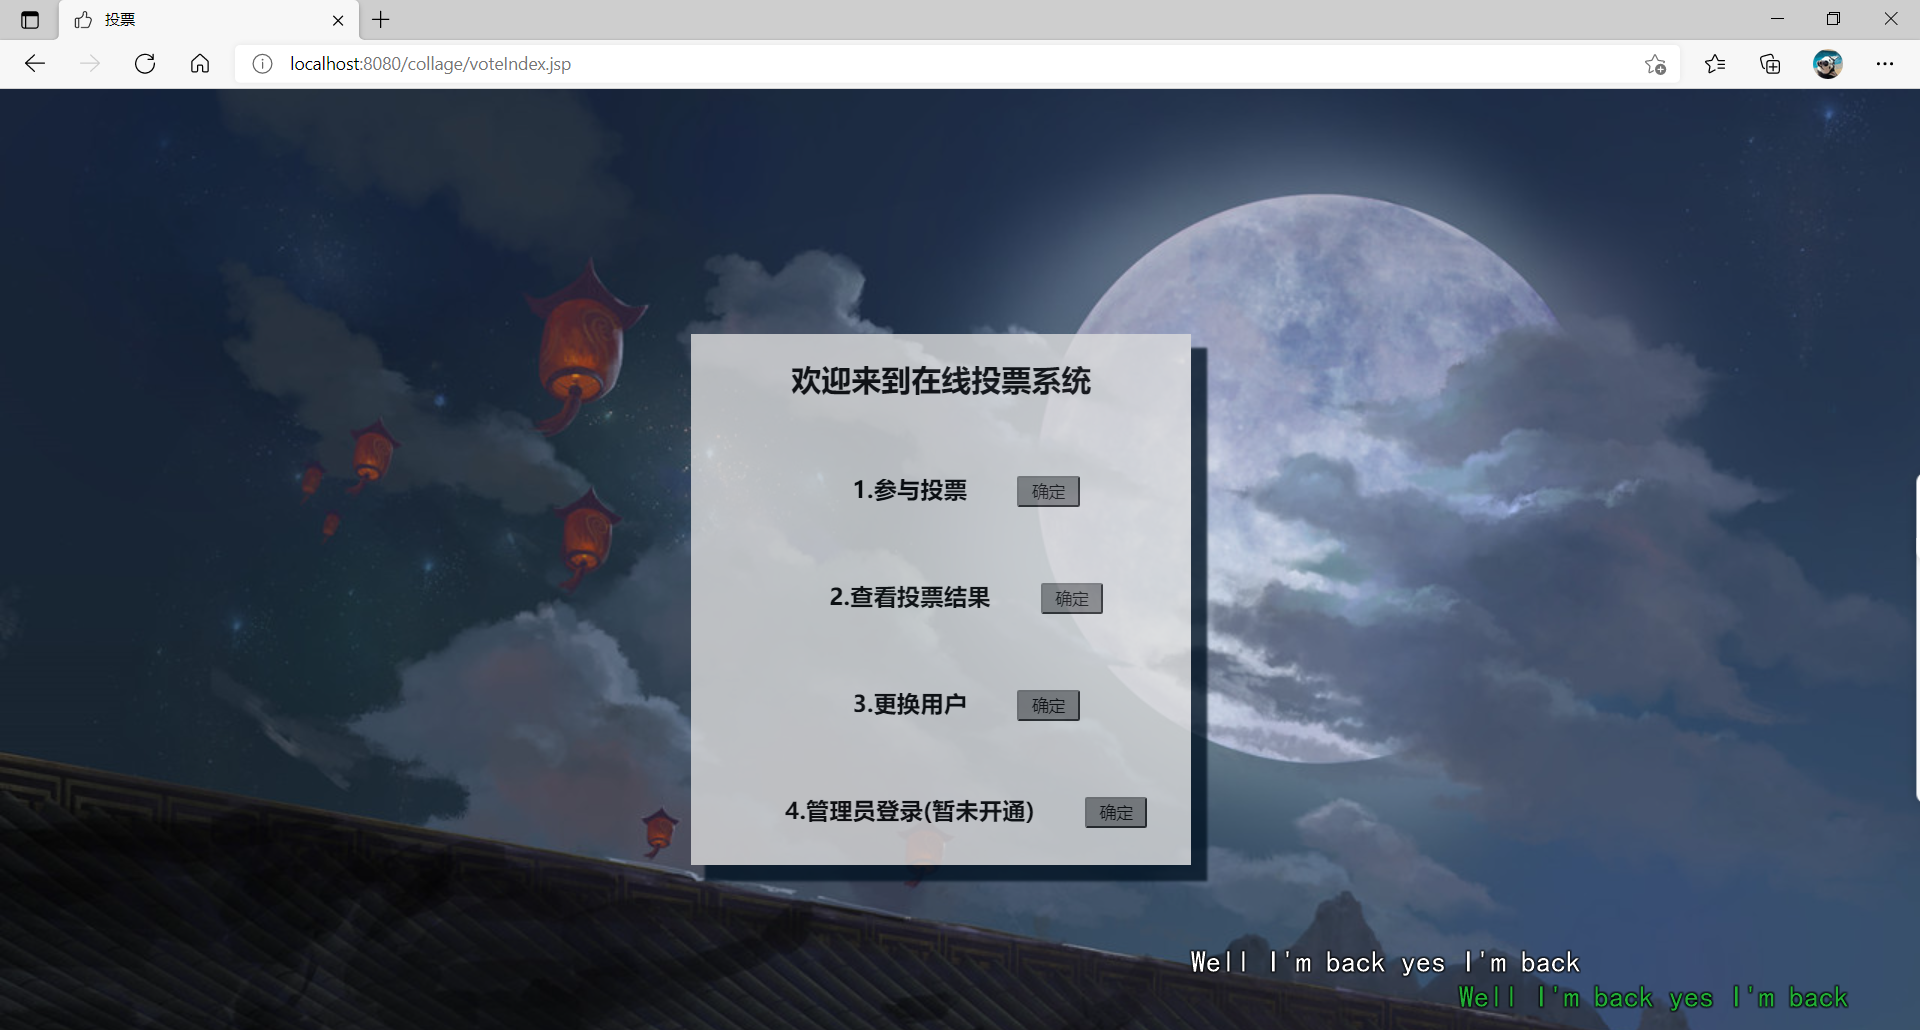Click the 4.管理员登录(暂未开通) label
The width and height of the screenshot is (1920, 1030).
[x=910, y=811]
